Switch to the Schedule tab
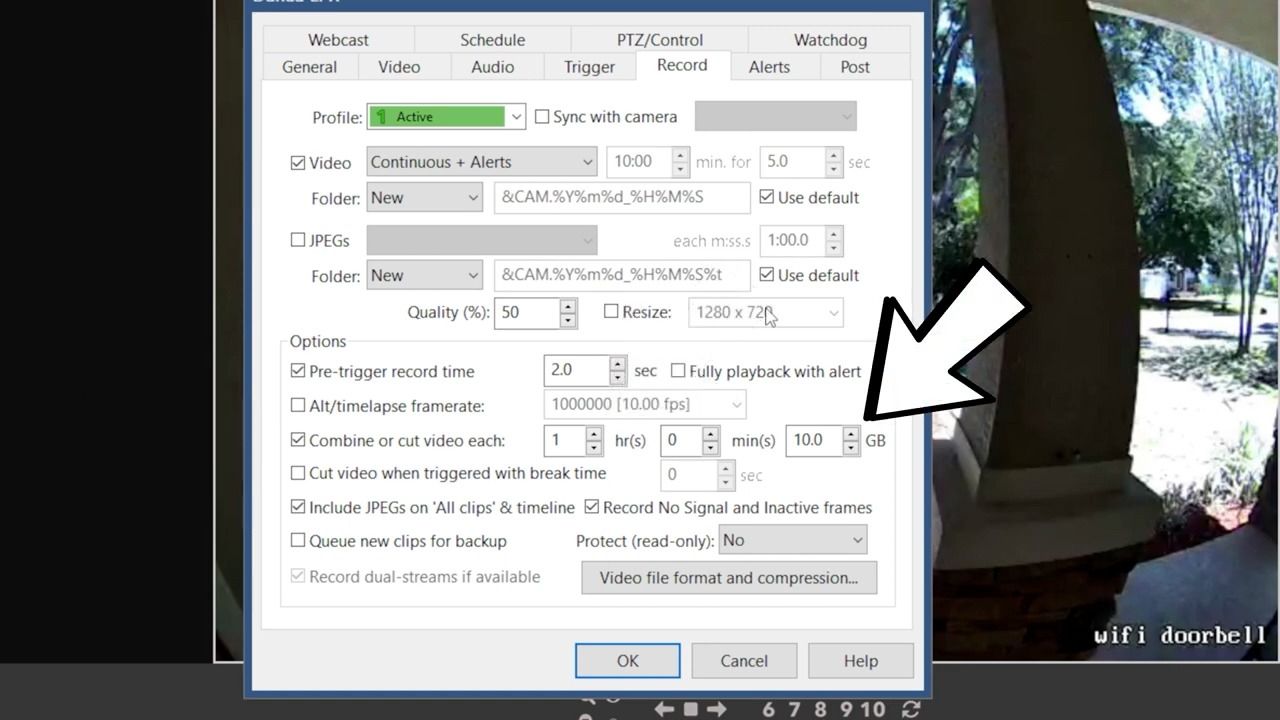Screen dimensions: 1280x720 tap(492, 40)
